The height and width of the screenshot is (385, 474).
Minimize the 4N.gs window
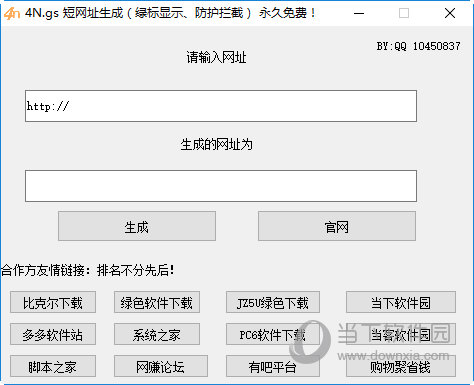coord(359,13)
